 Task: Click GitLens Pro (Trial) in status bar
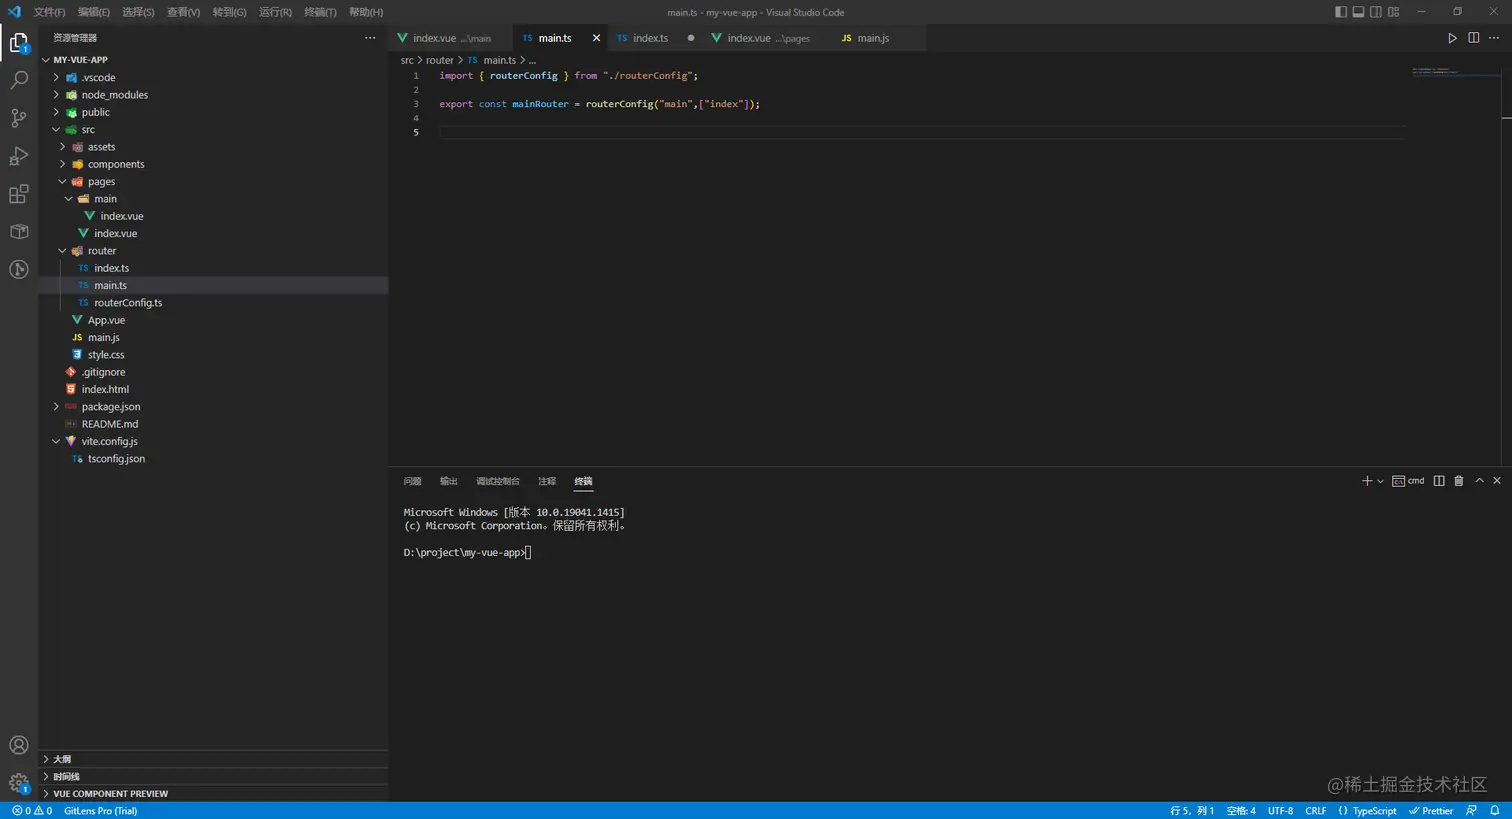[100, 811]
